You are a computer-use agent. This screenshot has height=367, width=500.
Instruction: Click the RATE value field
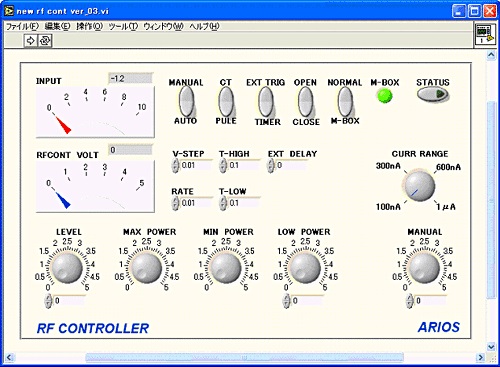click(196, 203)
